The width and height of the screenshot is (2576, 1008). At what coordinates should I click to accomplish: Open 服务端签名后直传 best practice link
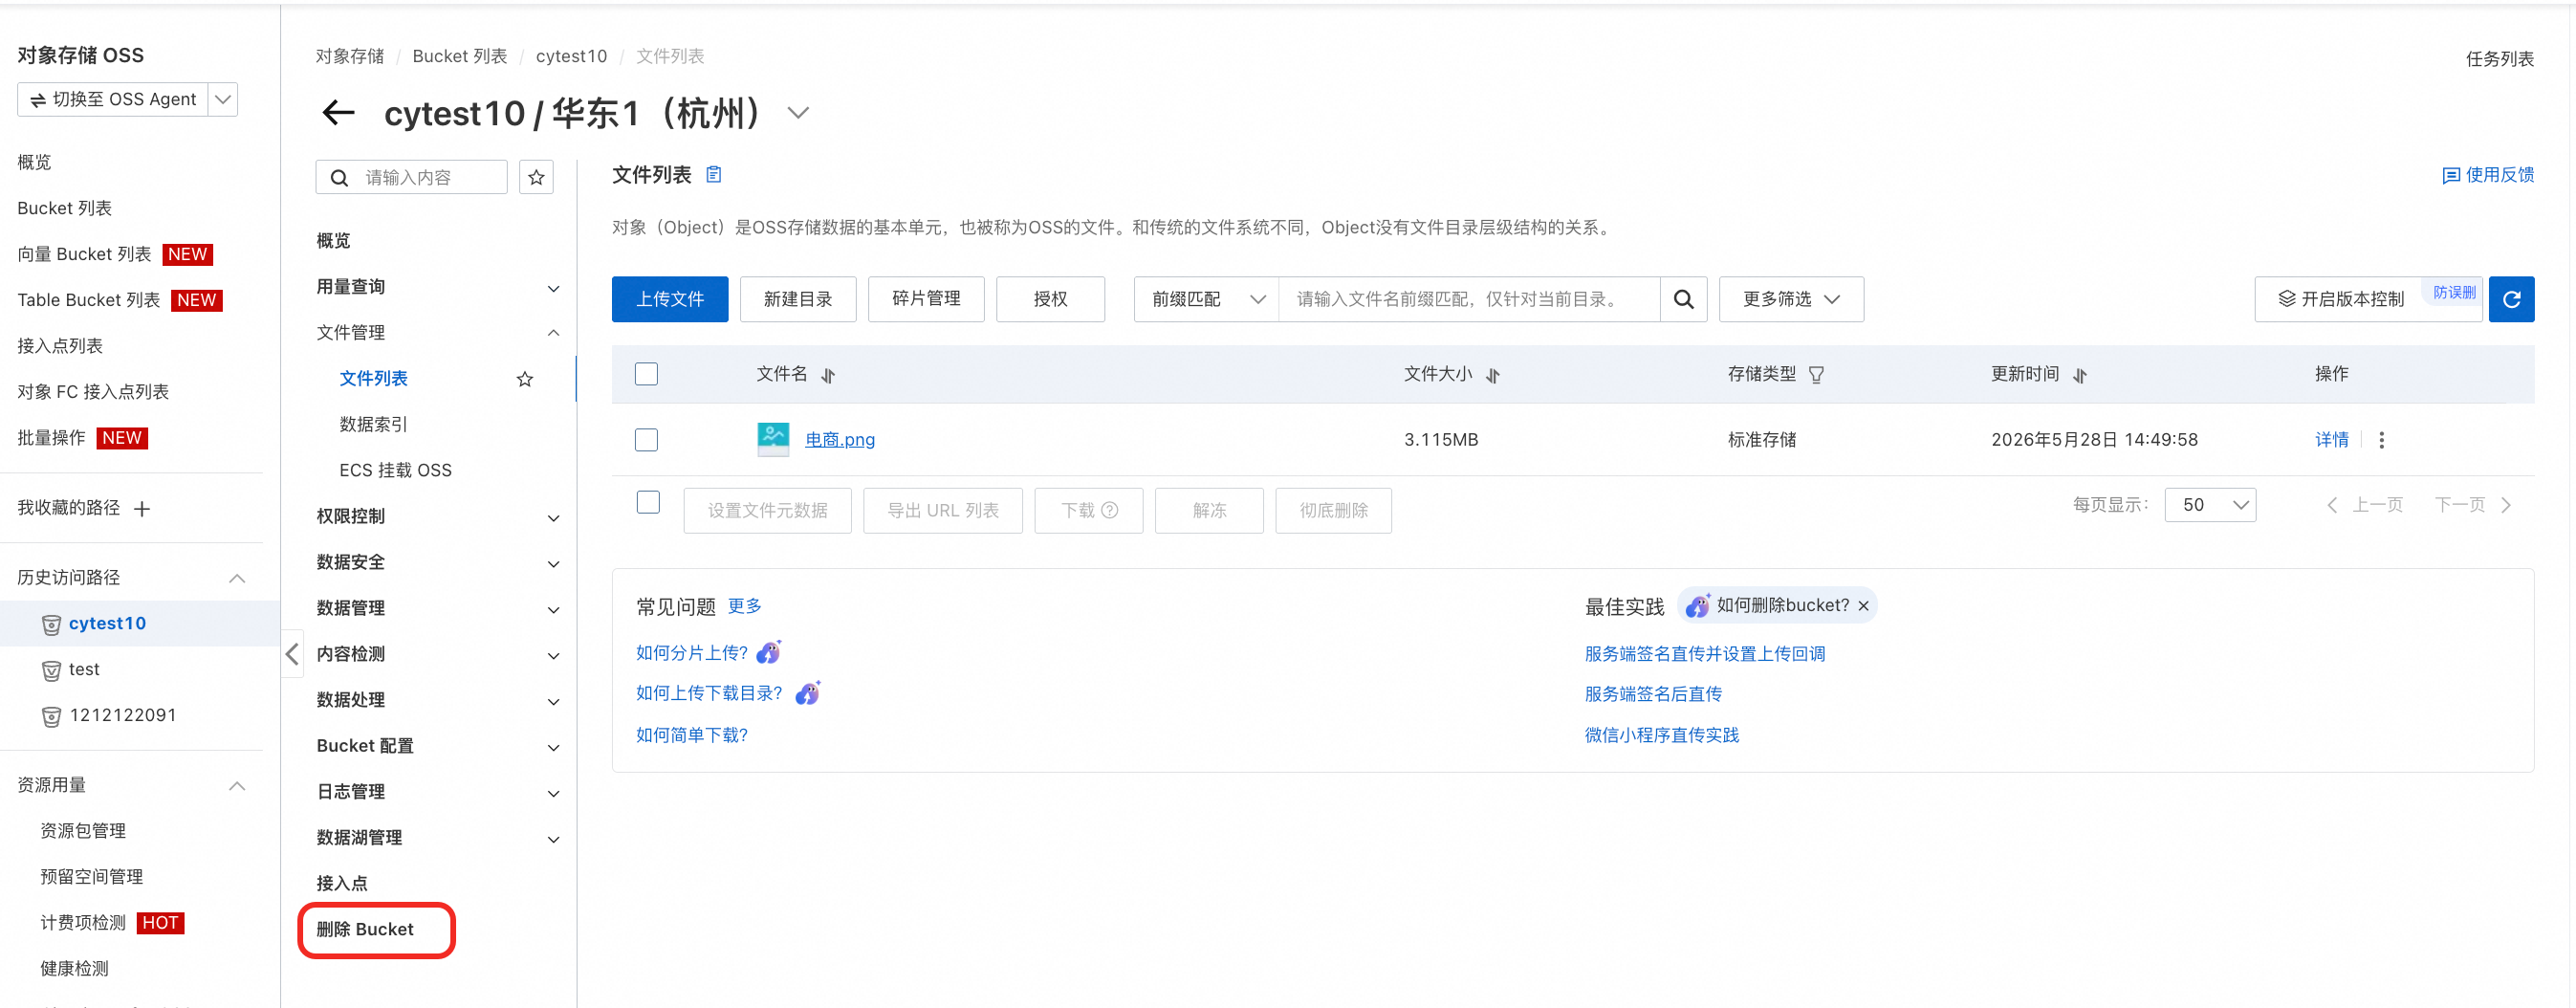1653,694
